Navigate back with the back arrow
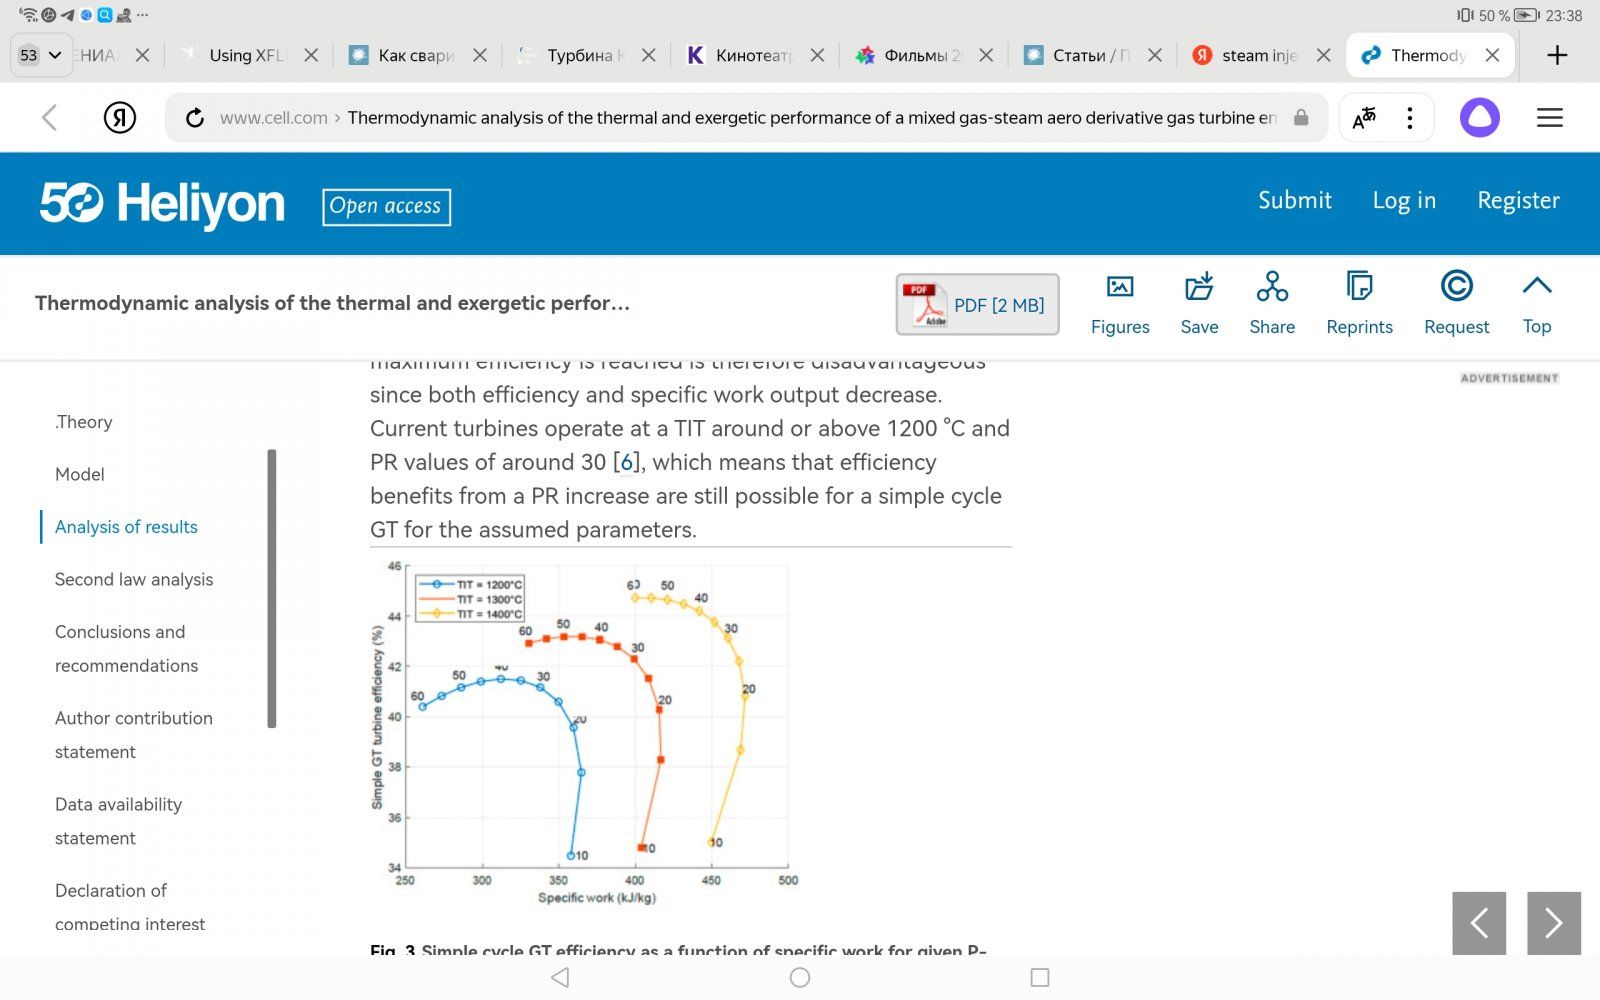Image resolution: width=1600 pixels, height=1000 pixels. (50, 117)
